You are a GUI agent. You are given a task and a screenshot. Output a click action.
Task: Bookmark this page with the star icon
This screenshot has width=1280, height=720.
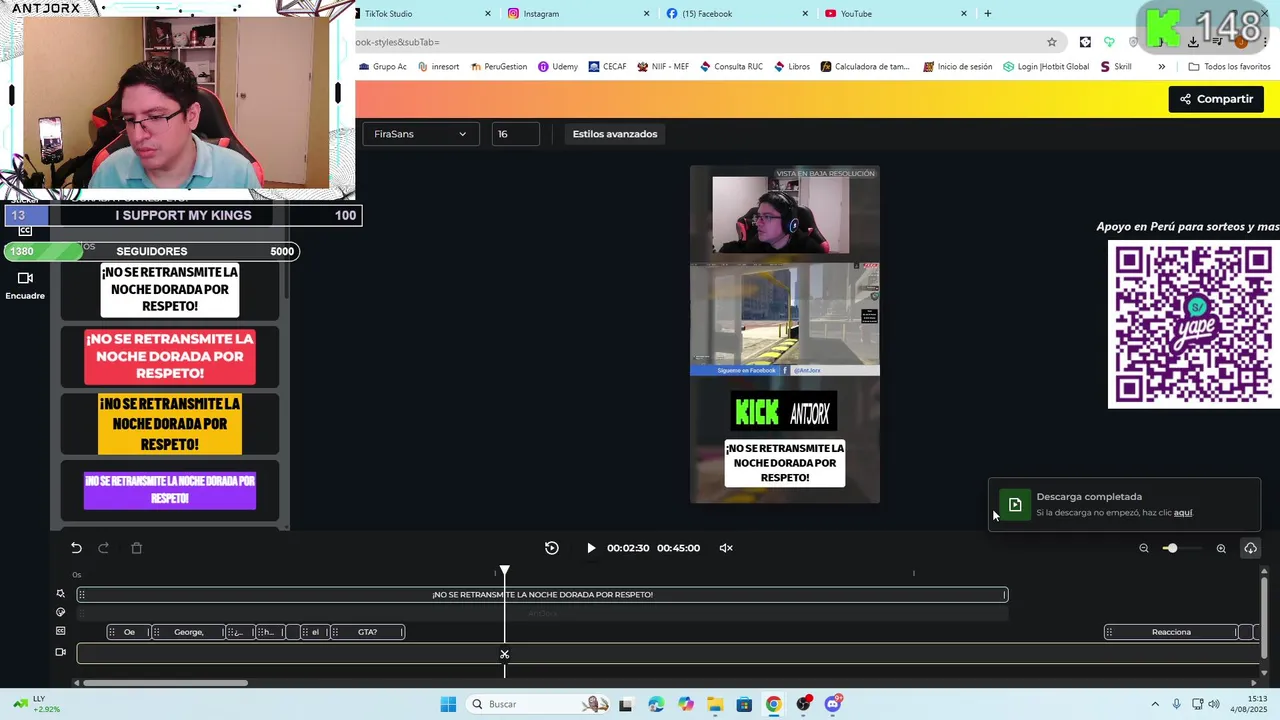click(x=1052, y=42)
